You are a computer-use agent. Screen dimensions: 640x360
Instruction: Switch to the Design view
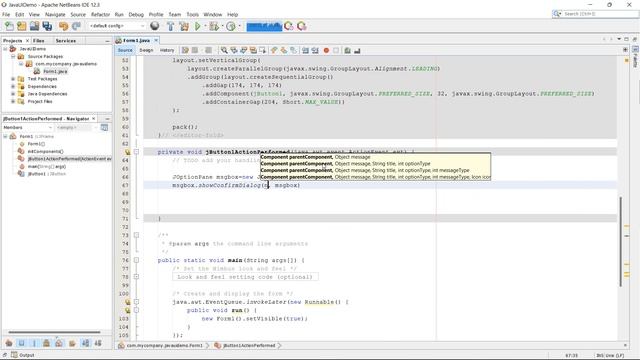point(146,50)
